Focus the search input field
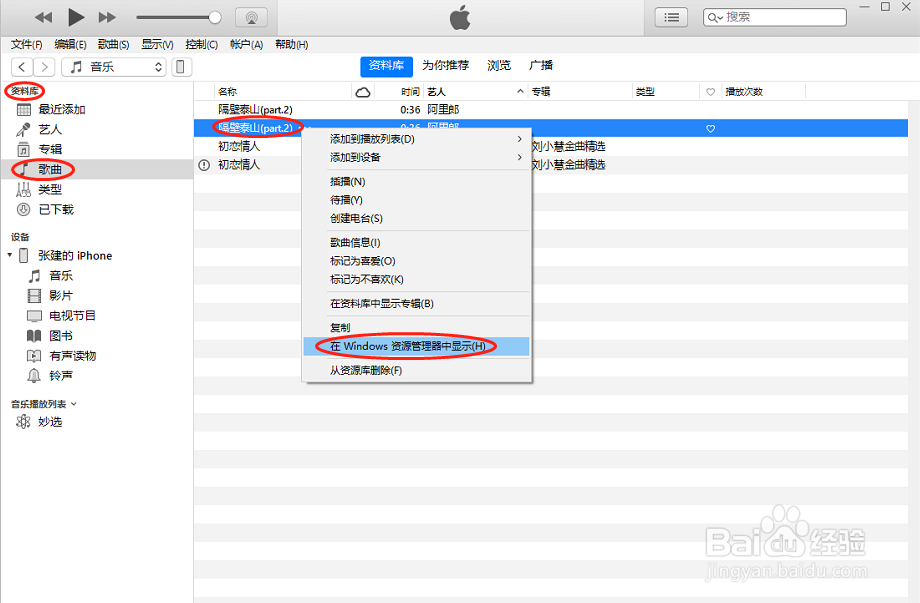 pyautogui.click(x=774, y=18)
